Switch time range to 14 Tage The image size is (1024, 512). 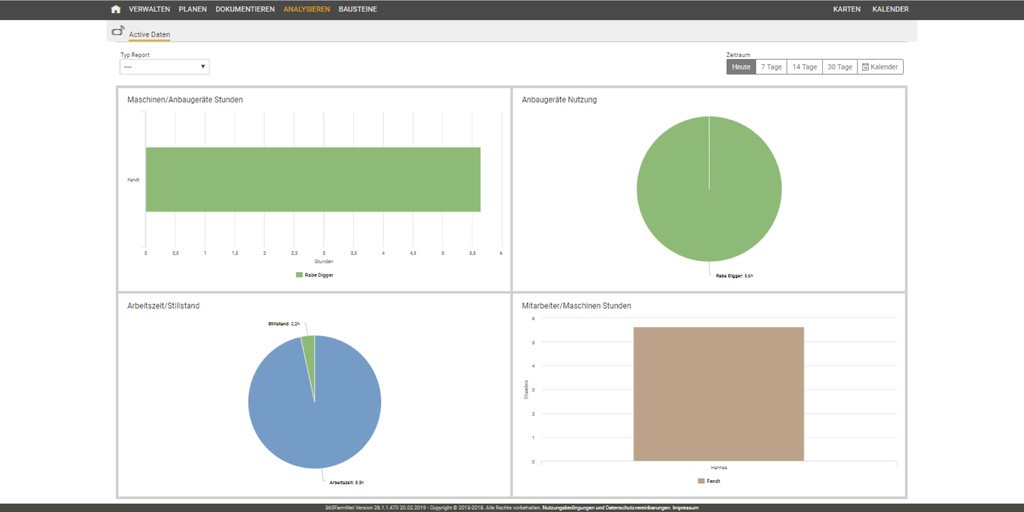pos(803,67)
